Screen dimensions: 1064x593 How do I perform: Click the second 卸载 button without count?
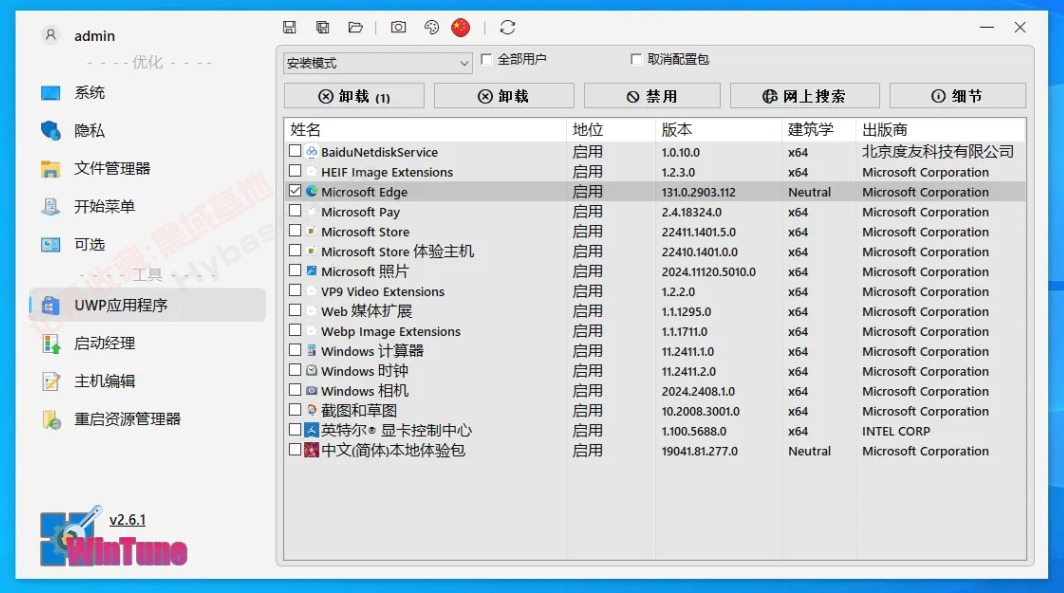tap(504, 96)
